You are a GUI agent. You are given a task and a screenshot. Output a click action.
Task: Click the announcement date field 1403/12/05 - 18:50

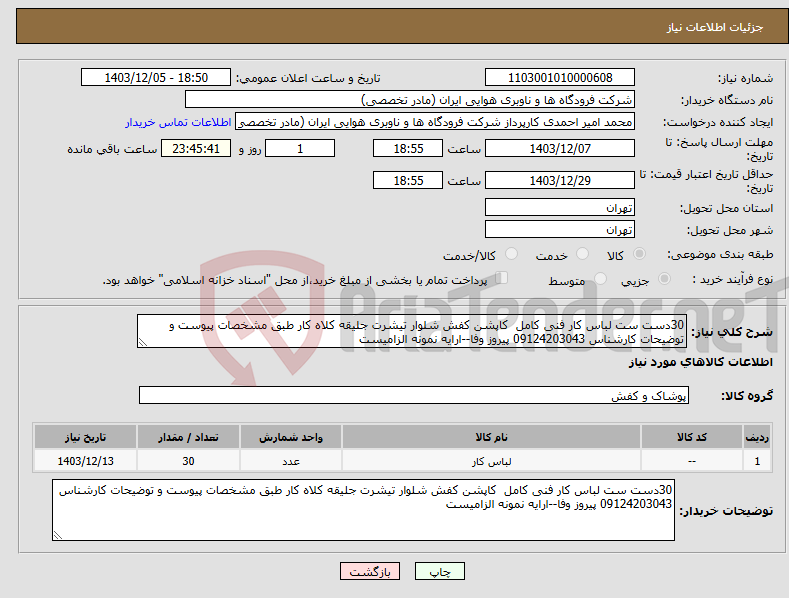coord(156,78)
